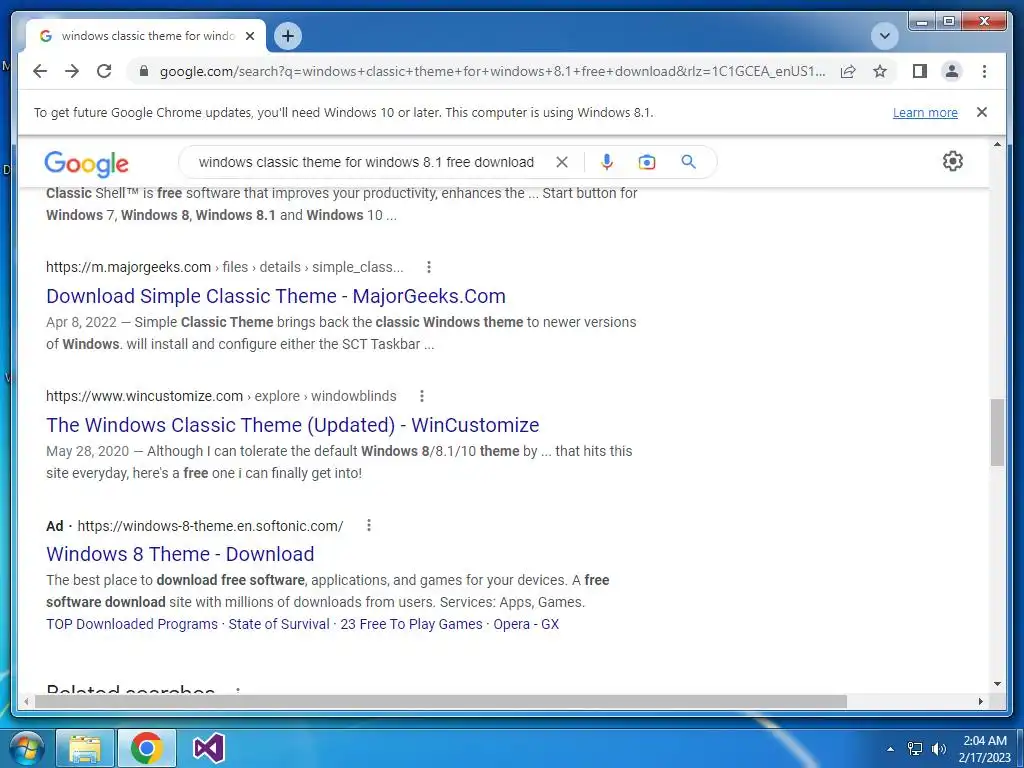
Task: Click the windows-8-theme.en.softonic.com URL text
Action: point(210,526)
